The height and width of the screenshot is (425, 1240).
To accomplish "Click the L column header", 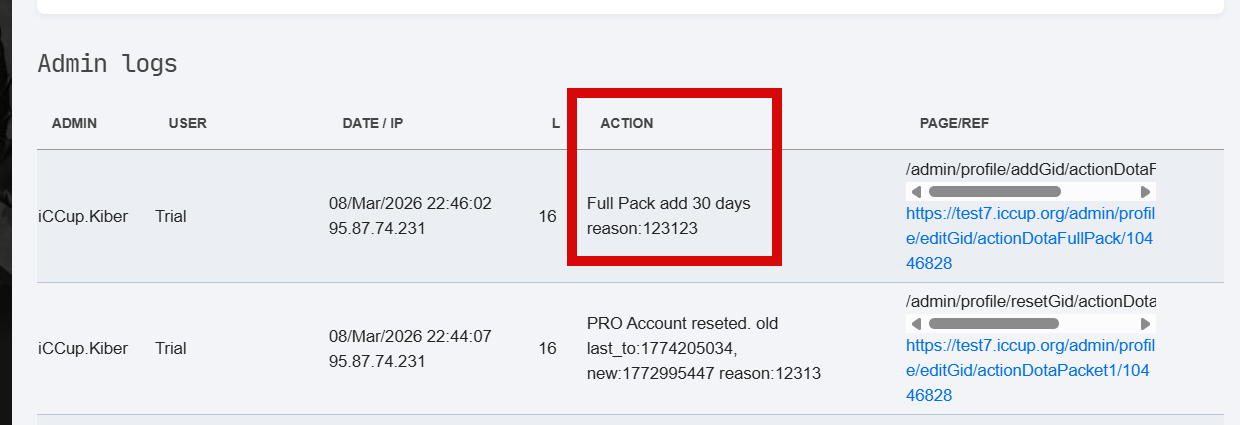I will [556, 124].
